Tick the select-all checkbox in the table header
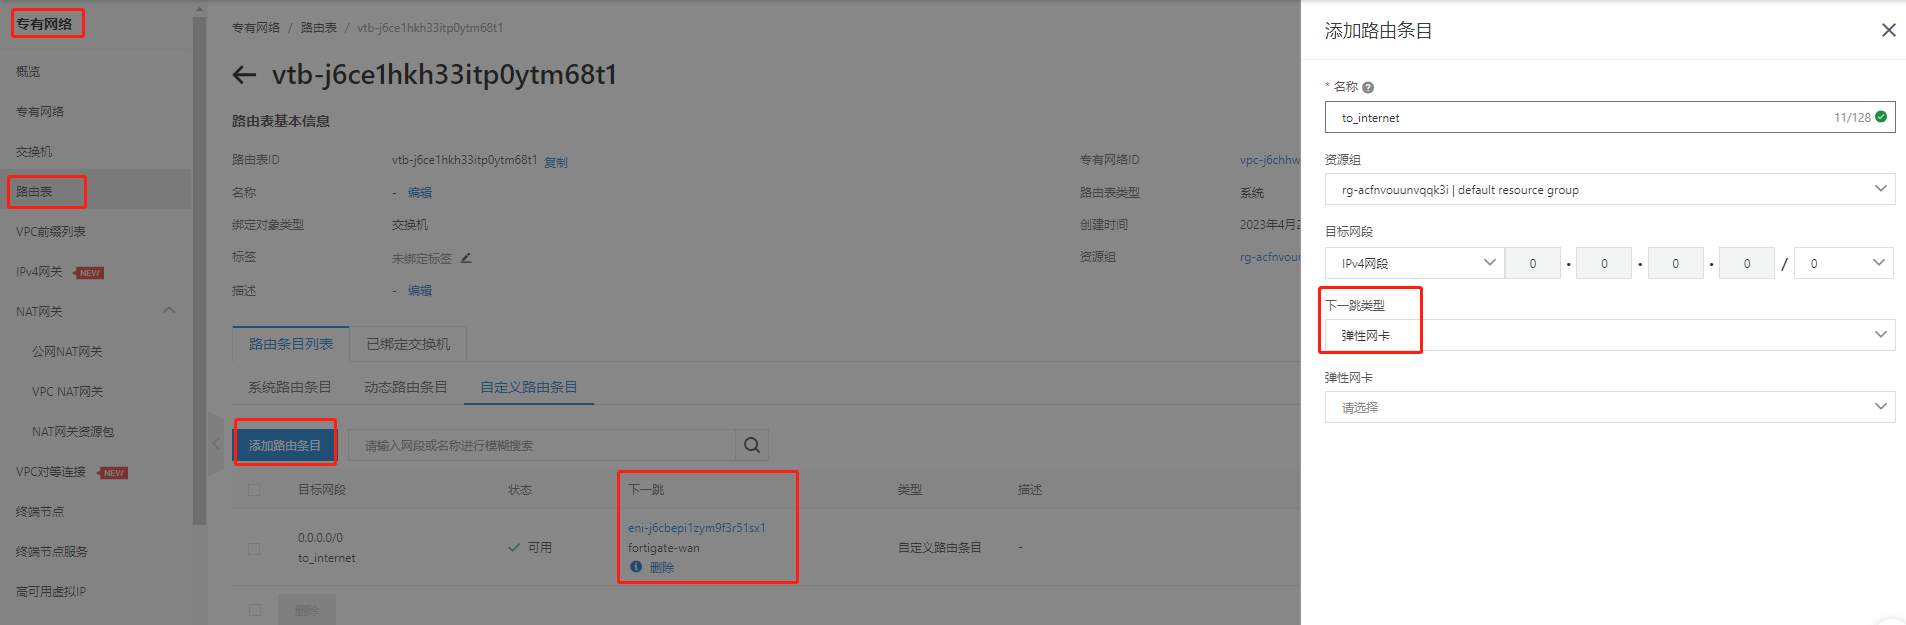The width and height of the screenshot is (1906, 625). point(254,490)
